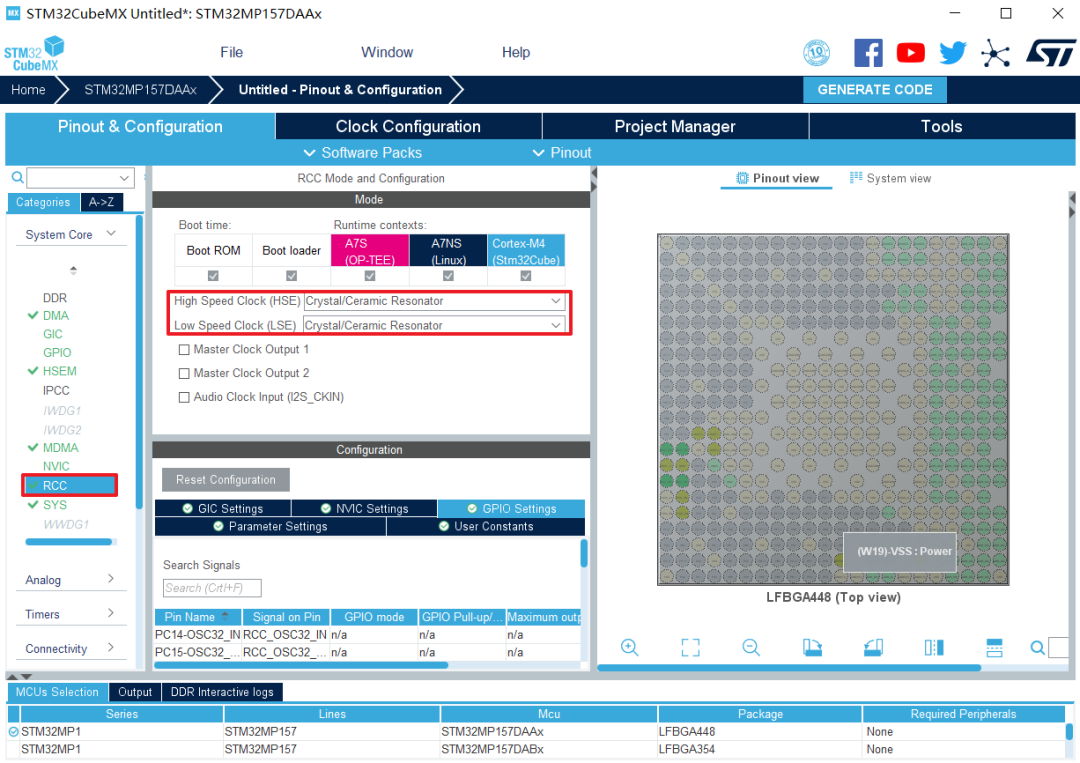This screenshot has height=763, width=1080.
Task: Open the Facebook icon in header
Action: 868,53
